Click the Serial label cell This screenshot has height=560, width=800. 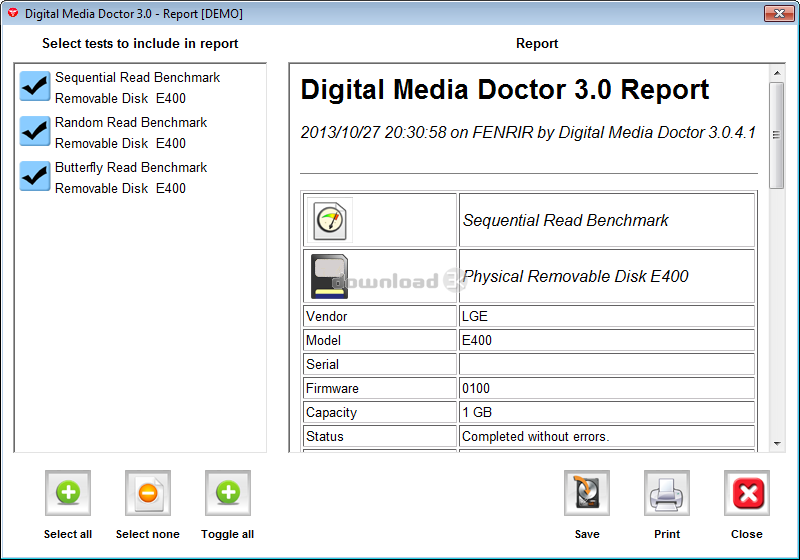pyautogui.click(x=380, y=364)
